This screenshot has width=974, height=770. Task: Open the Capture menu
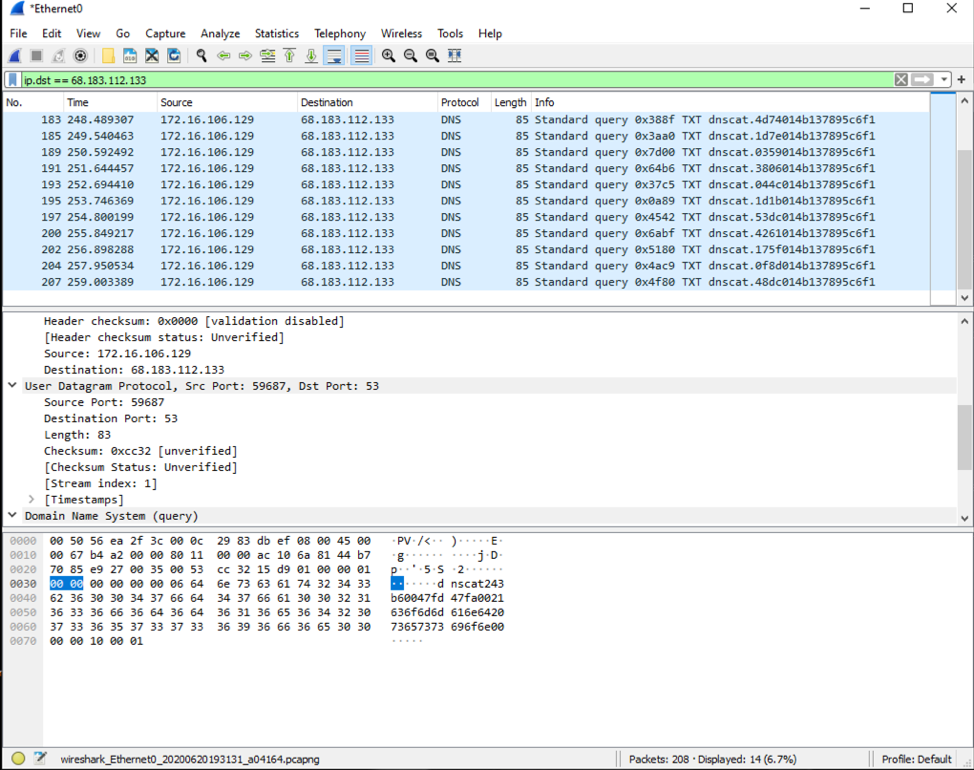tap(165, 34)
